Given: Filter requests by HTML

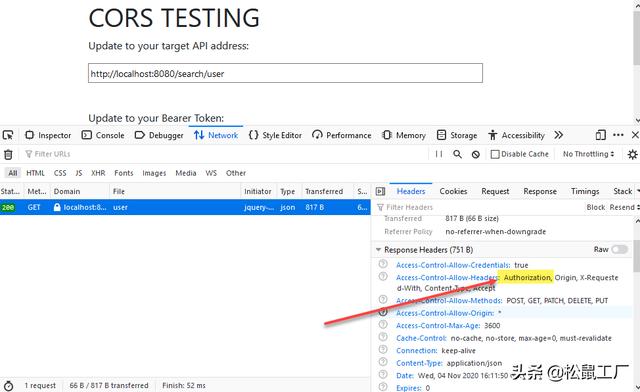Looking at the screenshot, I should tap(35, 173).
